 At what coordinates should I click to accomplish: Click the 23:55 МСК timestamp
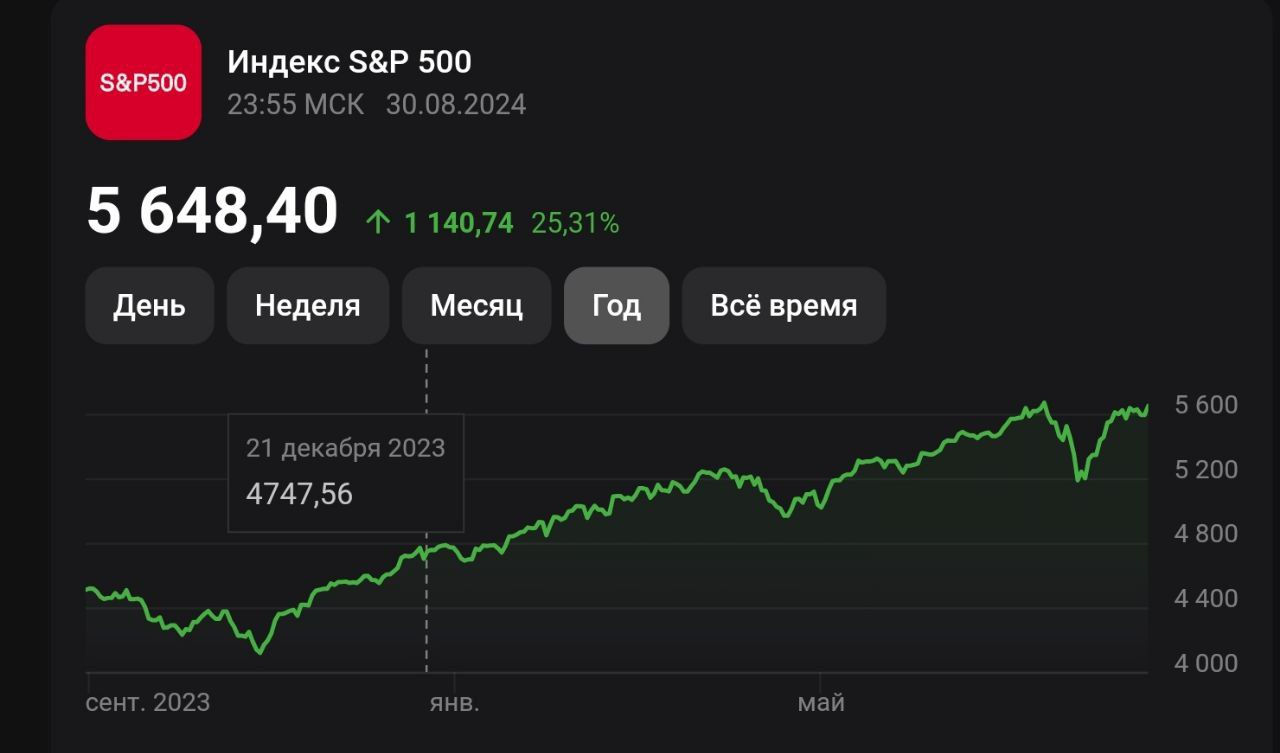(x=295, y=104)
